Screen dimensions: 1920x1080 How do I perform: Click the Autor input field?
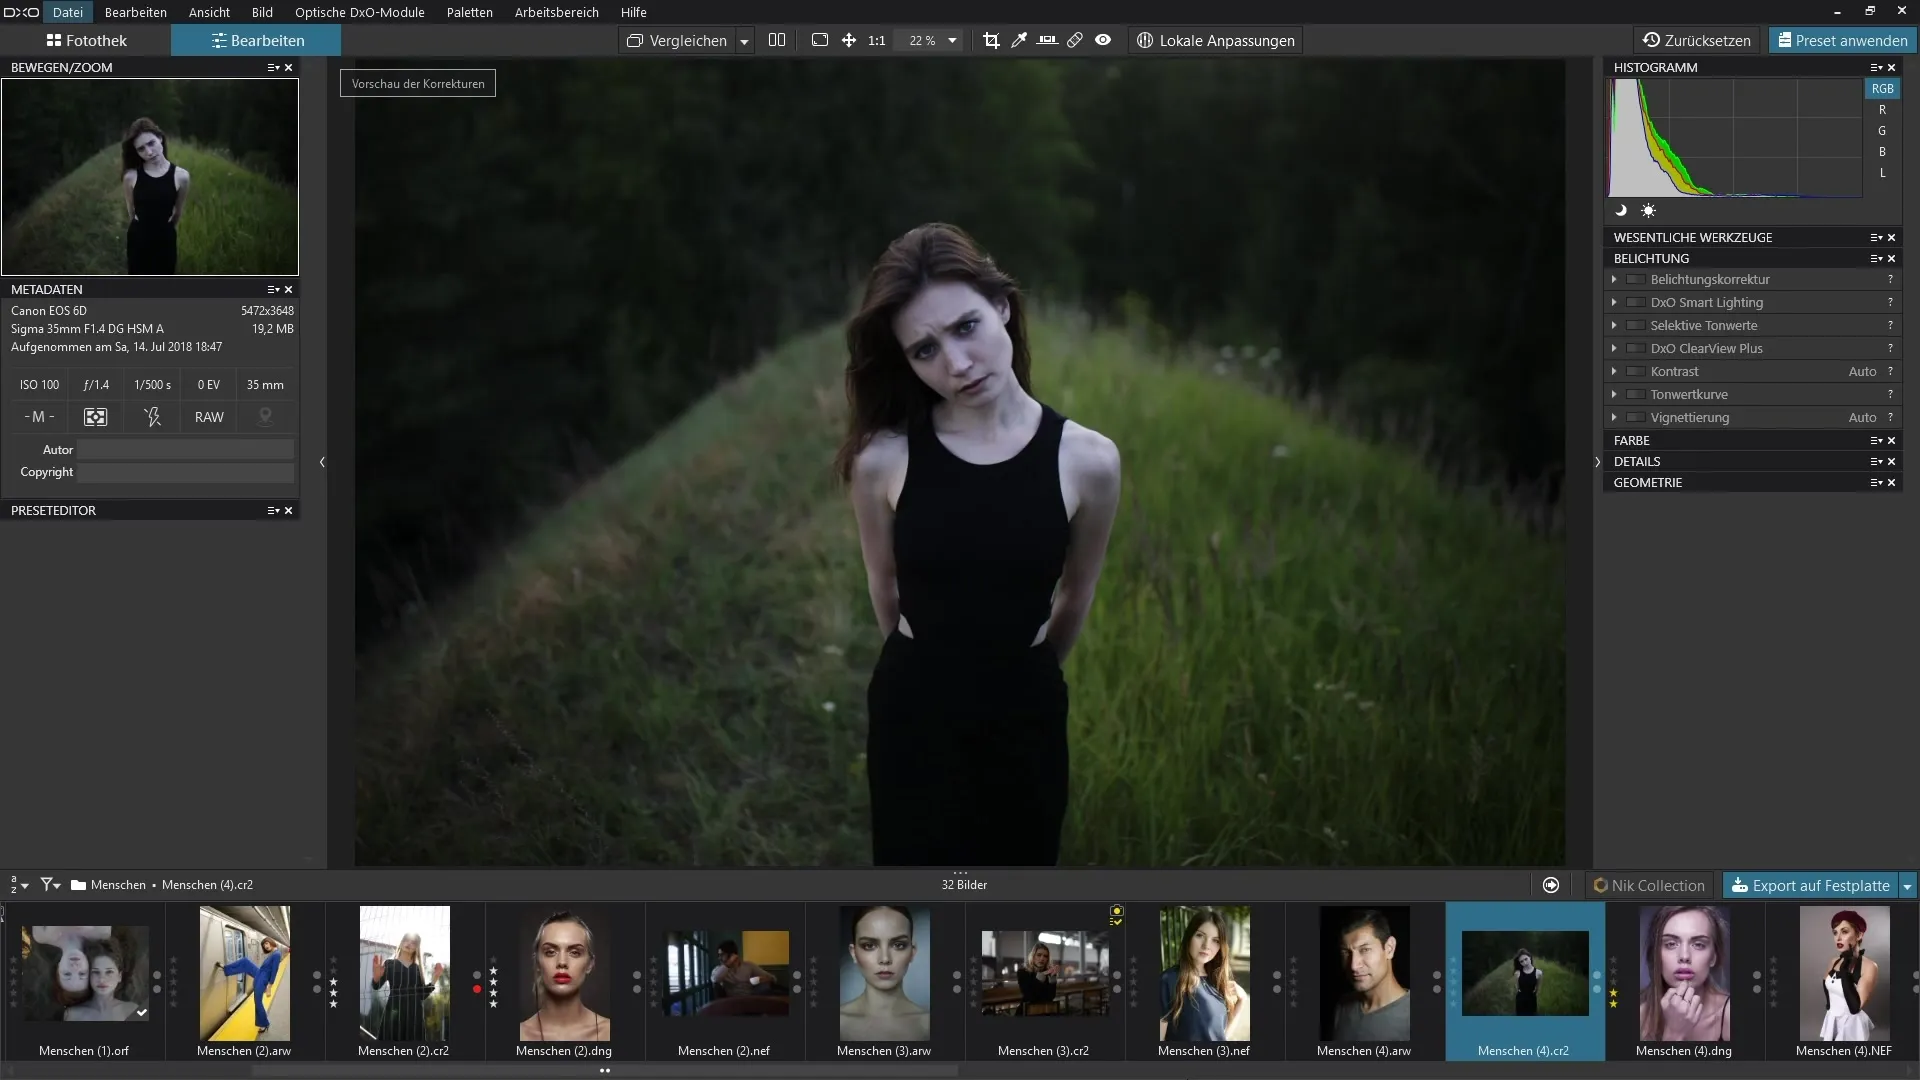pos(186,450)
